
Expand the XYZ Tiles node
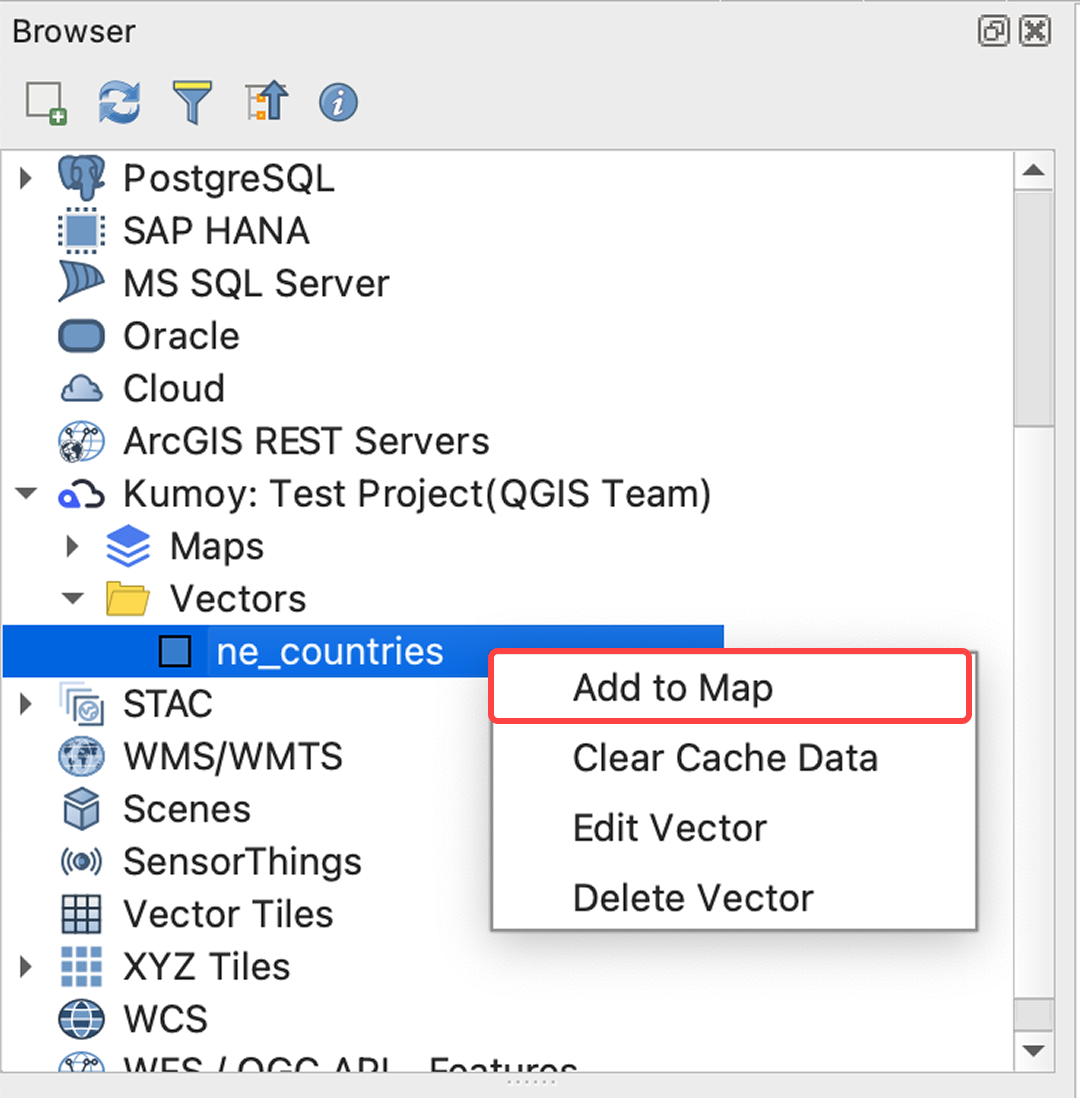click(27, 967)
